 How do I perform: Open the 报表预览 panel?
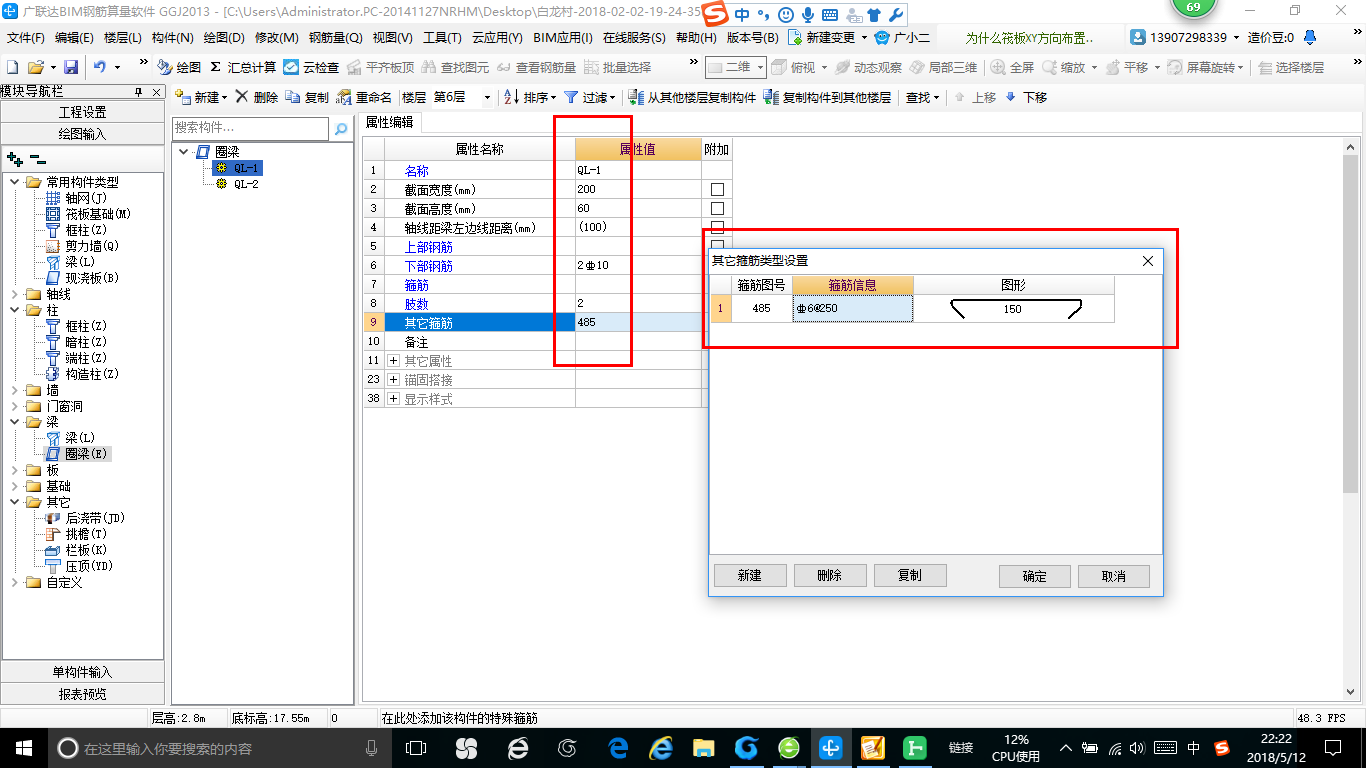click(x=83, y=694)
